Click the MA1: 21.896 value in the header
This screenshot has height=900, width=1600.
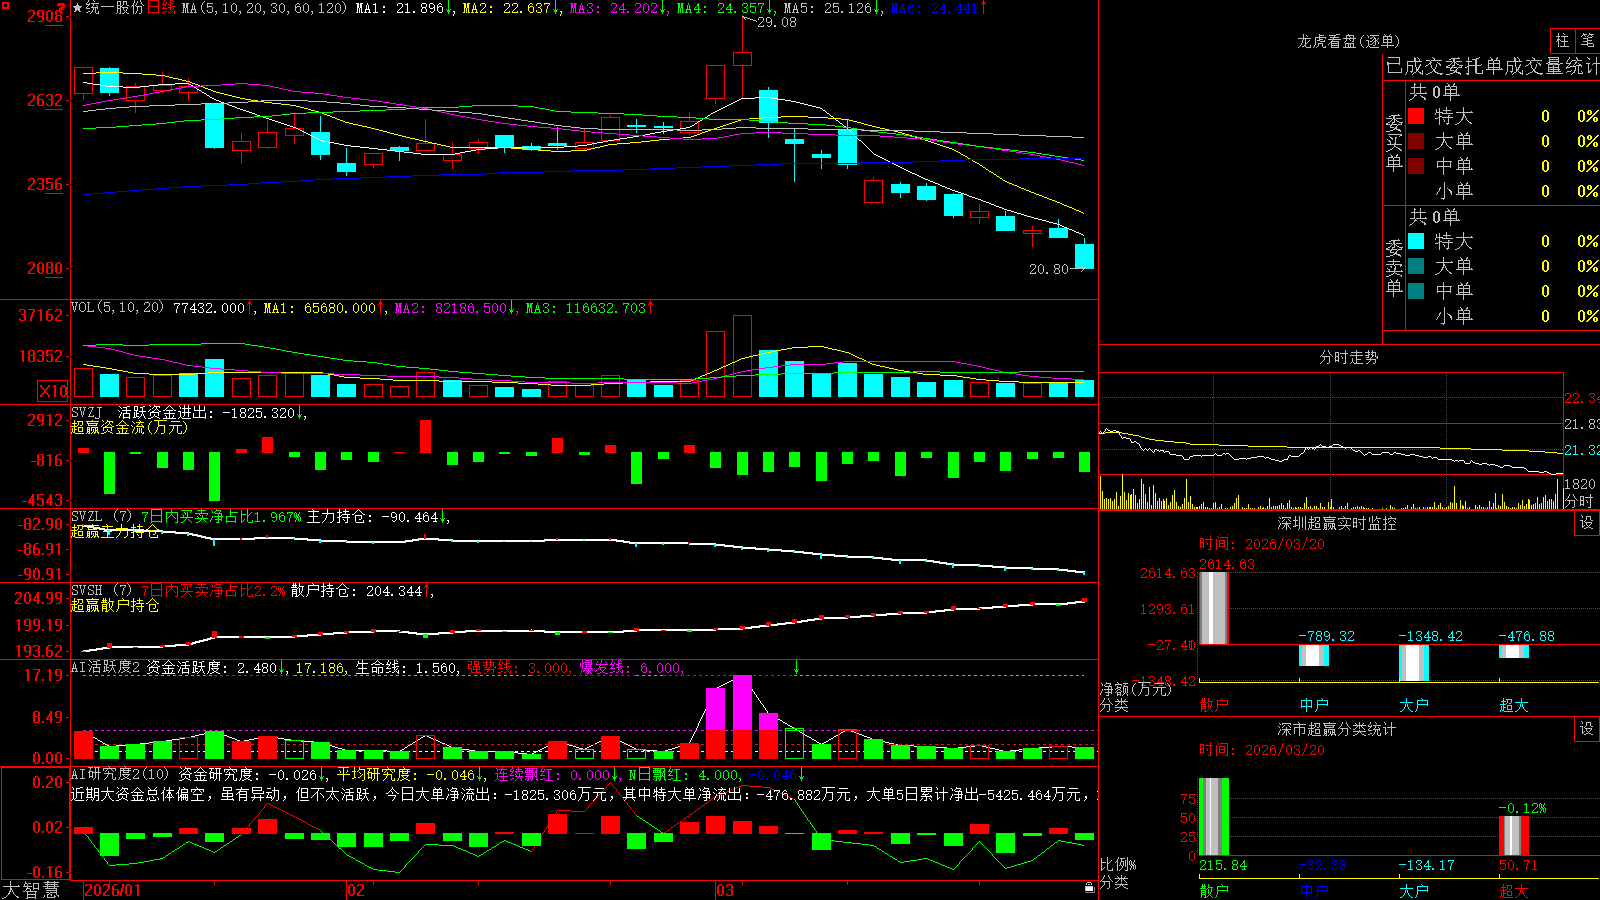(404, 8)
